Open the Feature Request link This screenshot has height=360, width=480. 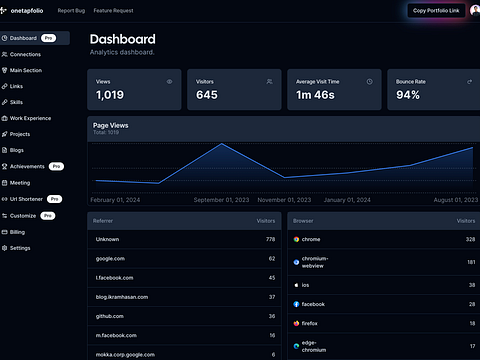click(113, 11)
